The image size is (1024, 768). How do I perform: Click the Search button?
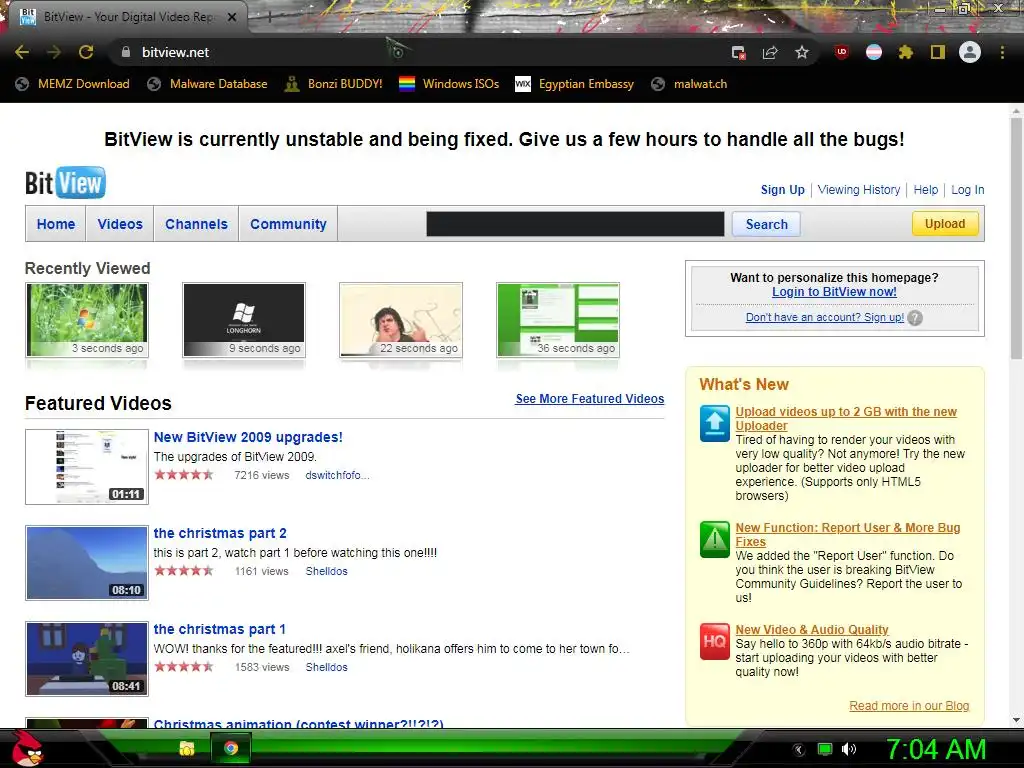tap(767, 224)
